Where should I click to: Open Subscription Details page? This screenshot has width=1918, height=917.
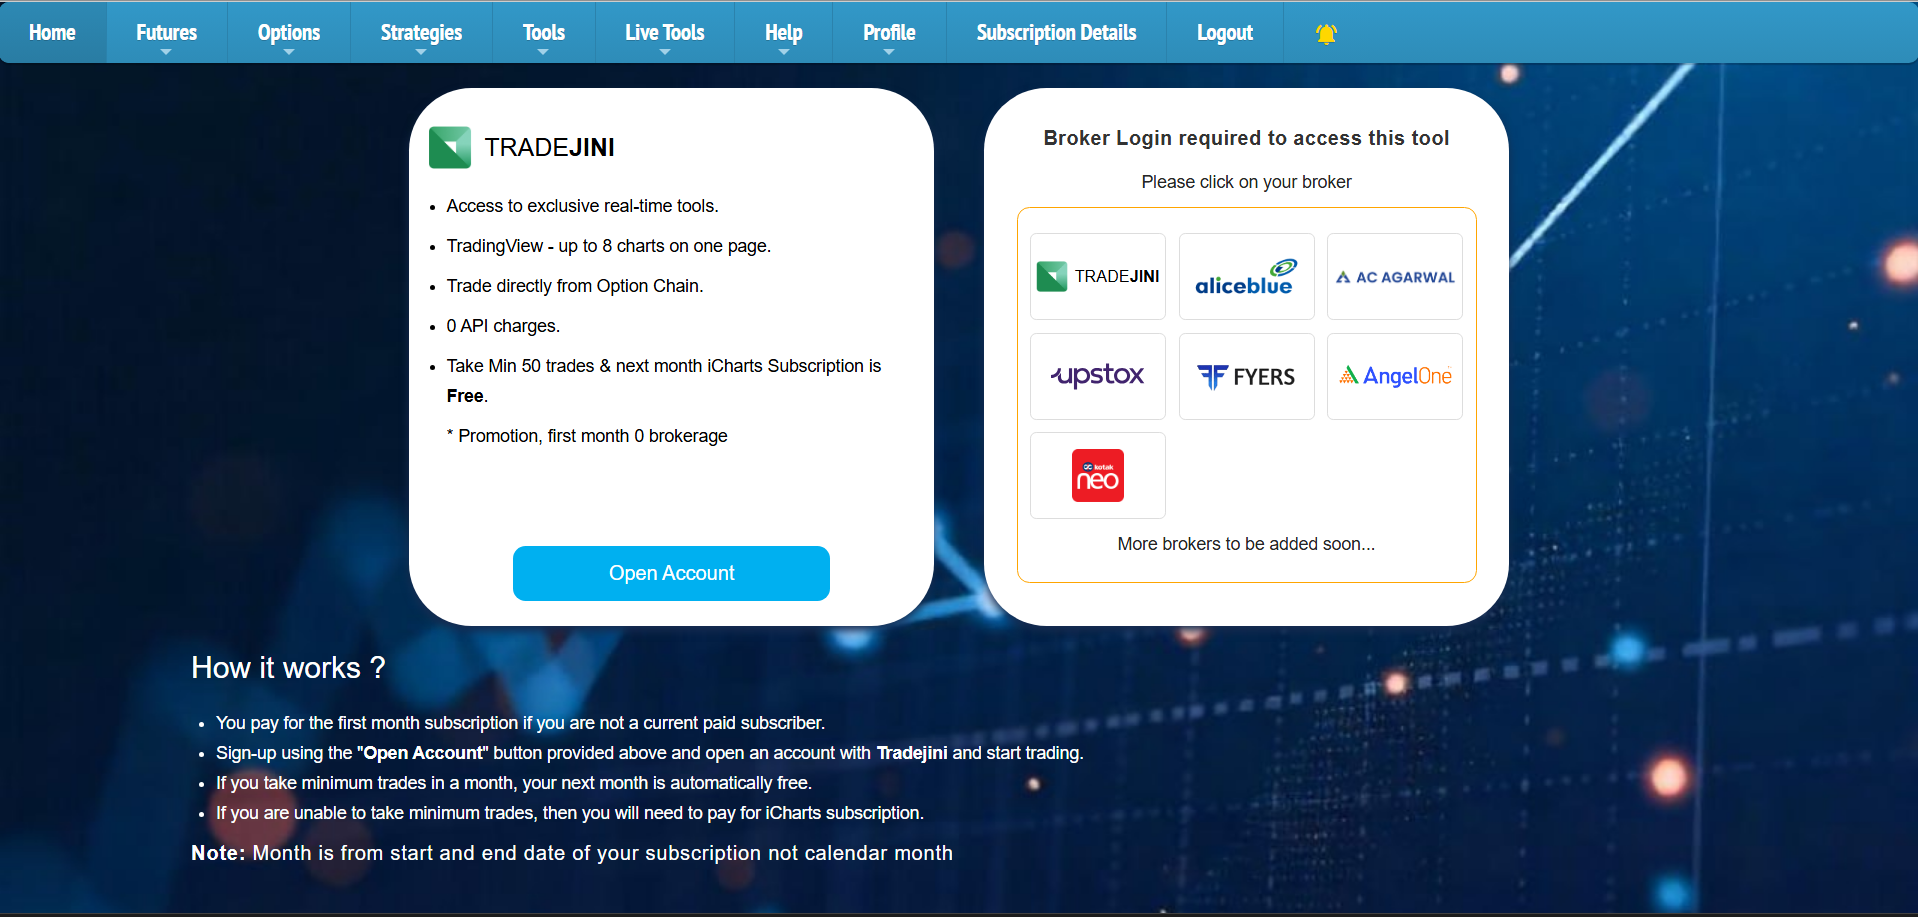(1056, 33)
